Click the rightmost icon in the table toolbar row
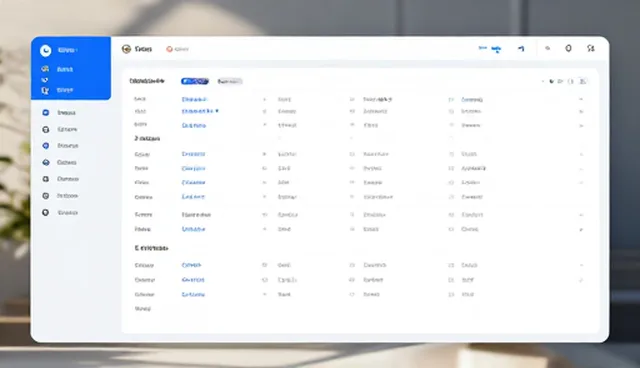This screenshot has width=640, height=368. tap(583, 81)
